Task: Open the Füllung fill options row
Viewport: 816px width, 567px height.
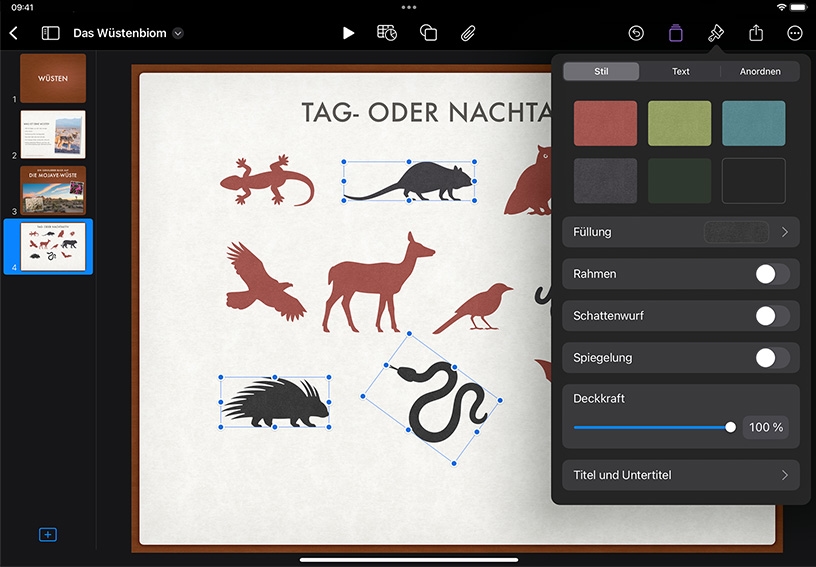Action: [681, 232]
